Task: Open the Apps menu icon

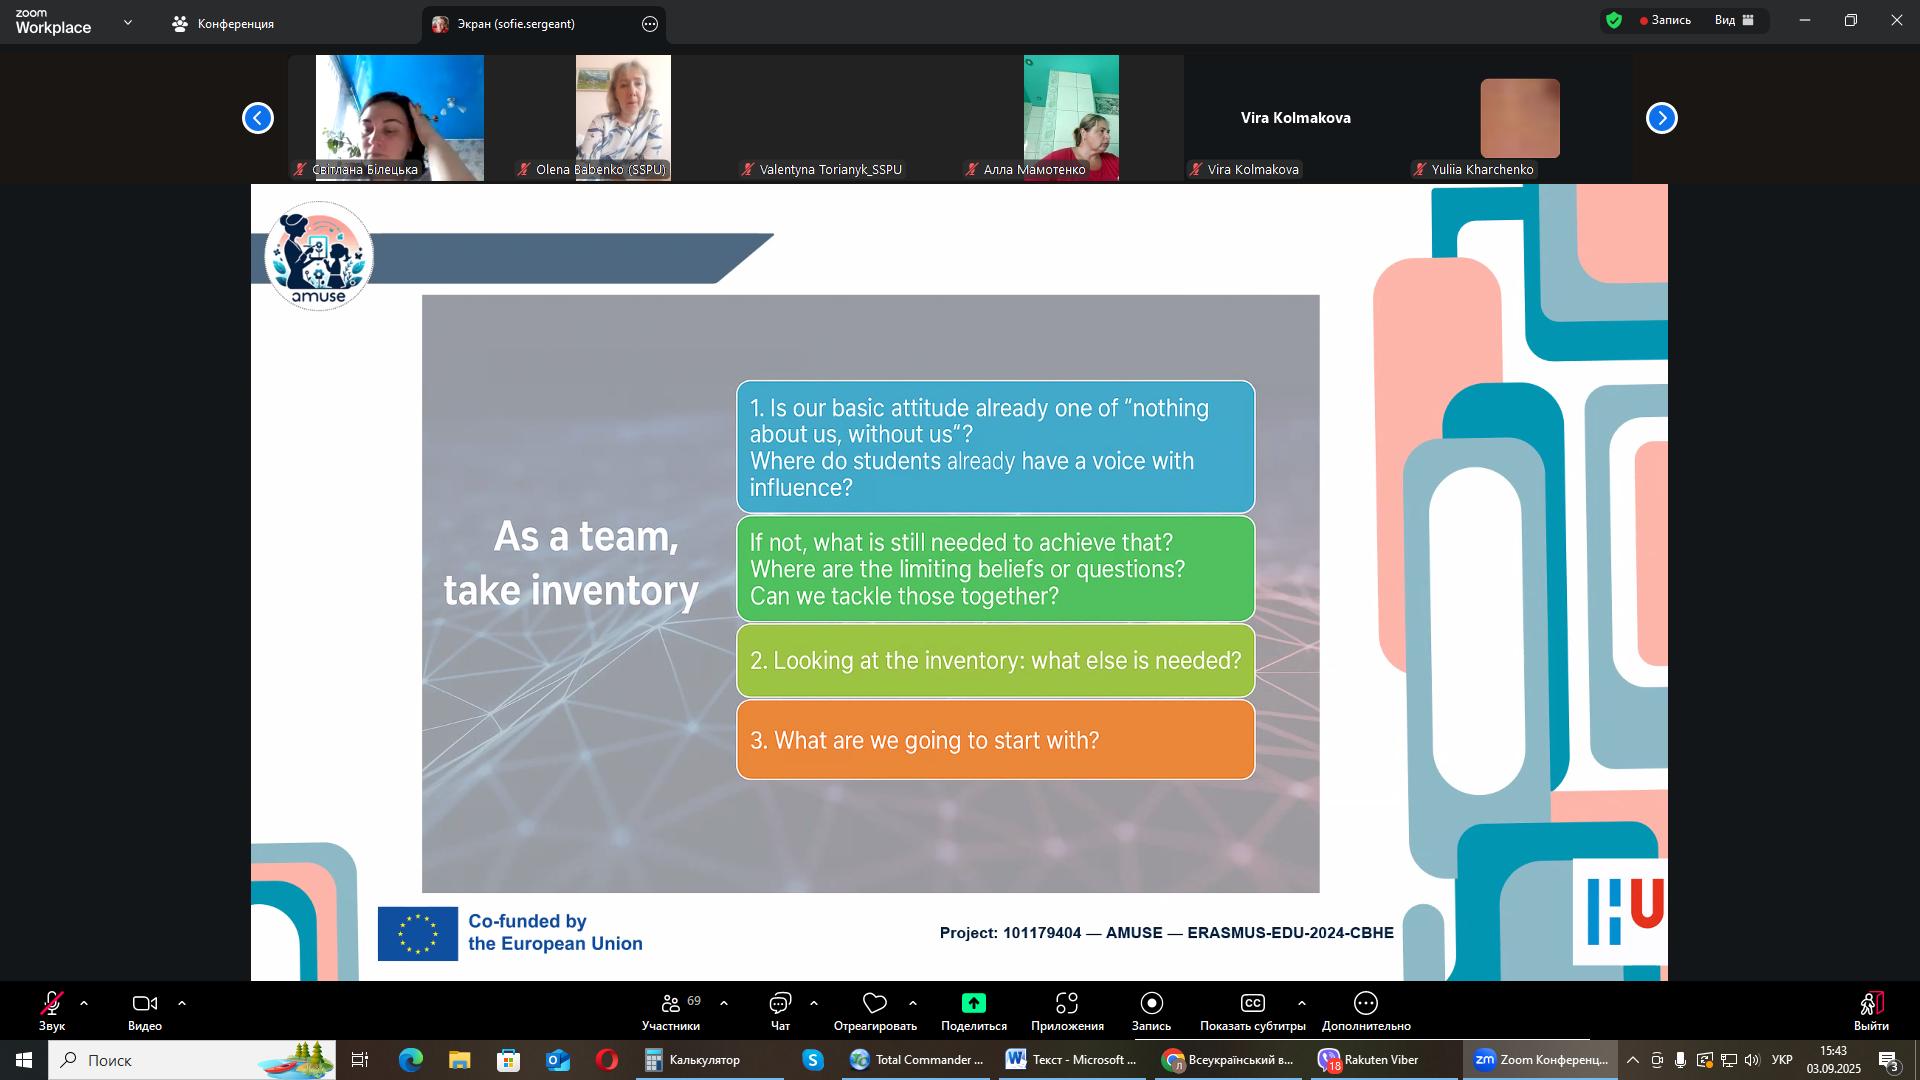Action: coord(1067,1004)
